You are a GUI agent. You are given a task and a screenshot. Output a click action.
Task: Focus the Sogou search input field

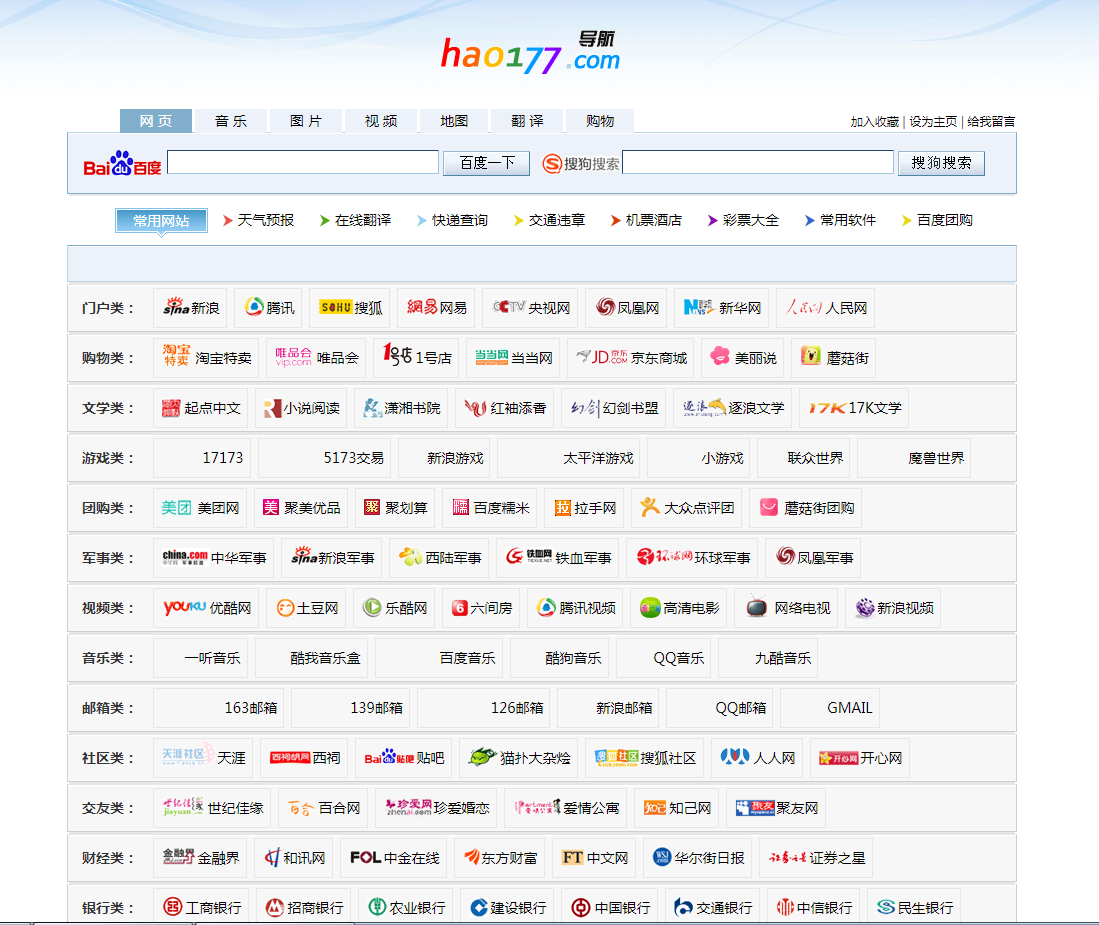(x=758, y=162)
